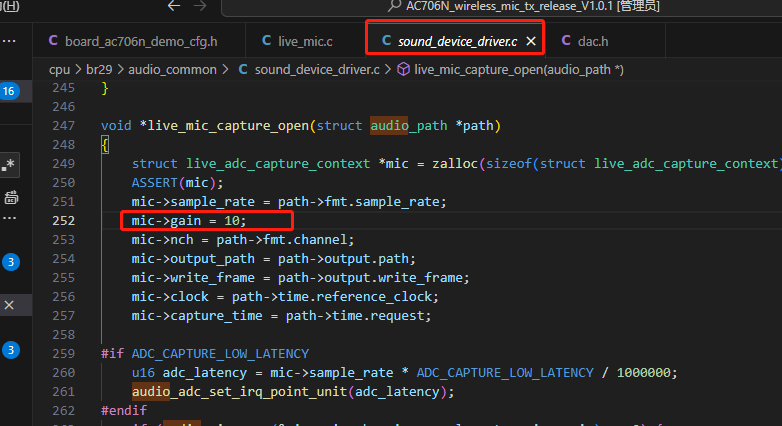Click 'mic->clock' assignment on line 256
Image resolution: width=782 pixels, height=426 pixels.
170,297
